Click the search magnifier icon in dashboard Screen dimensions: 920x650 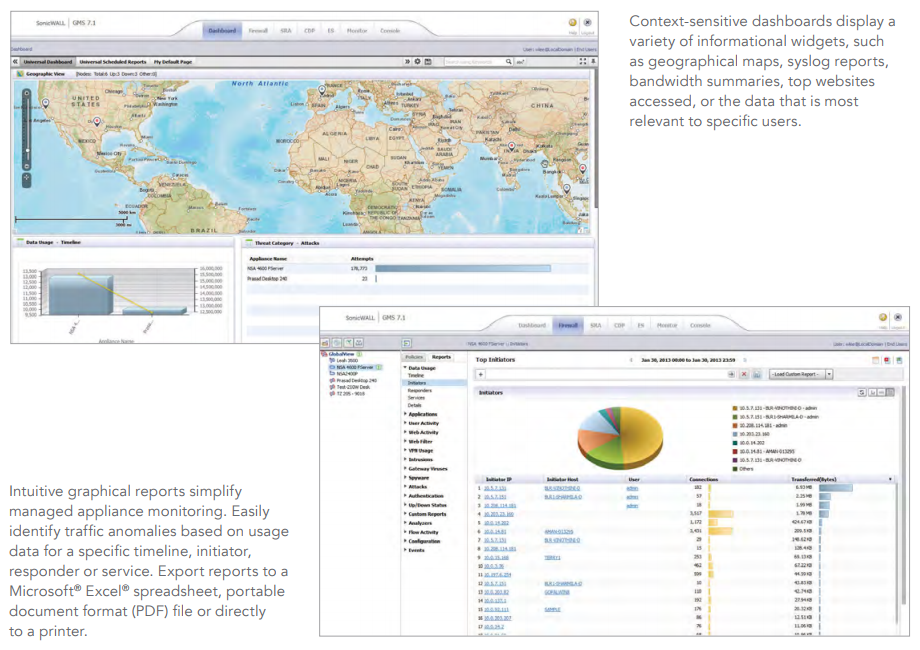[x=509, y=62]
